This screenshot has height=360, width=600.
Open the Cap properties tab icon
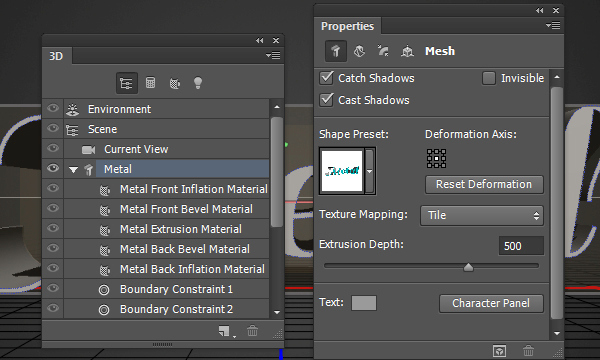383,51
